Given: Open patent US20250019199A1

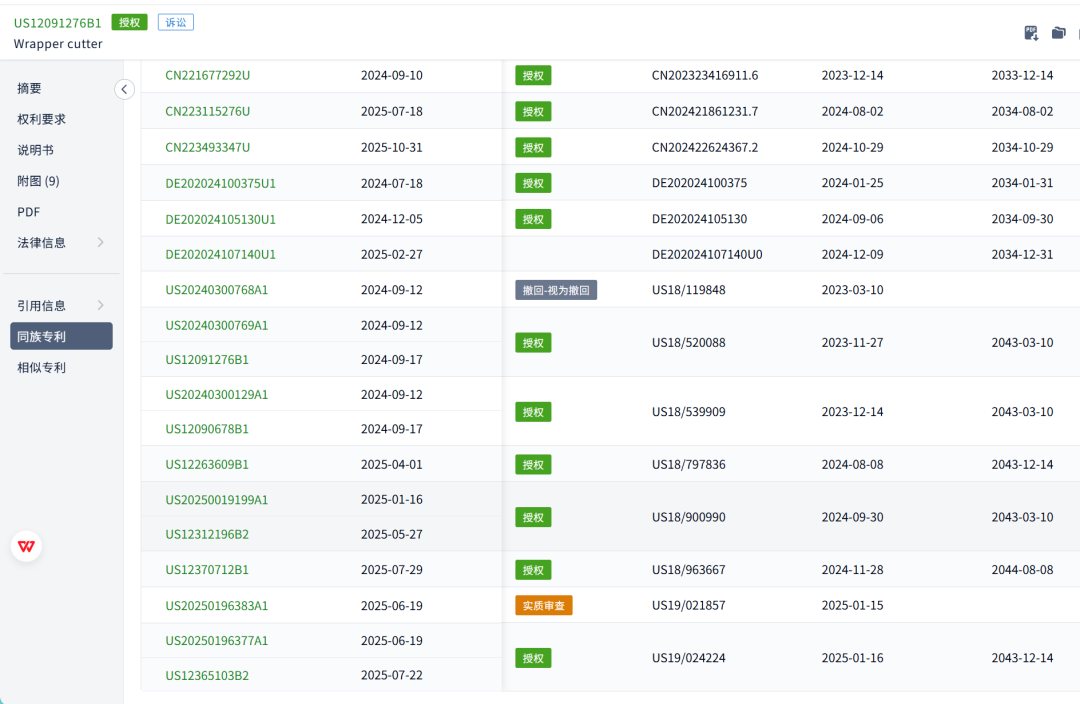Looking at the screenshot, I should pyautogui.click(x=216, y=499).
